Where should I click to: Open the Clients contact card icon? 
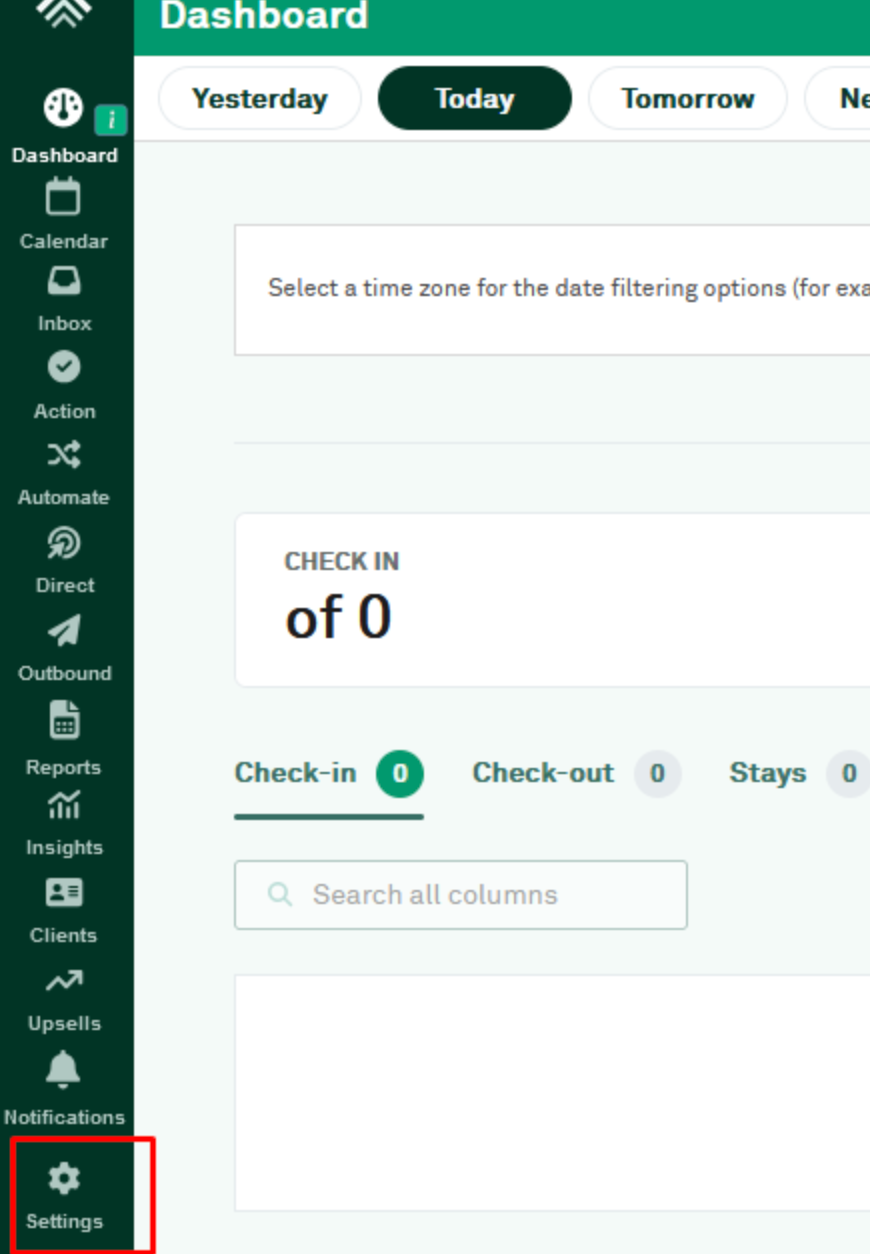click(64, 893)
